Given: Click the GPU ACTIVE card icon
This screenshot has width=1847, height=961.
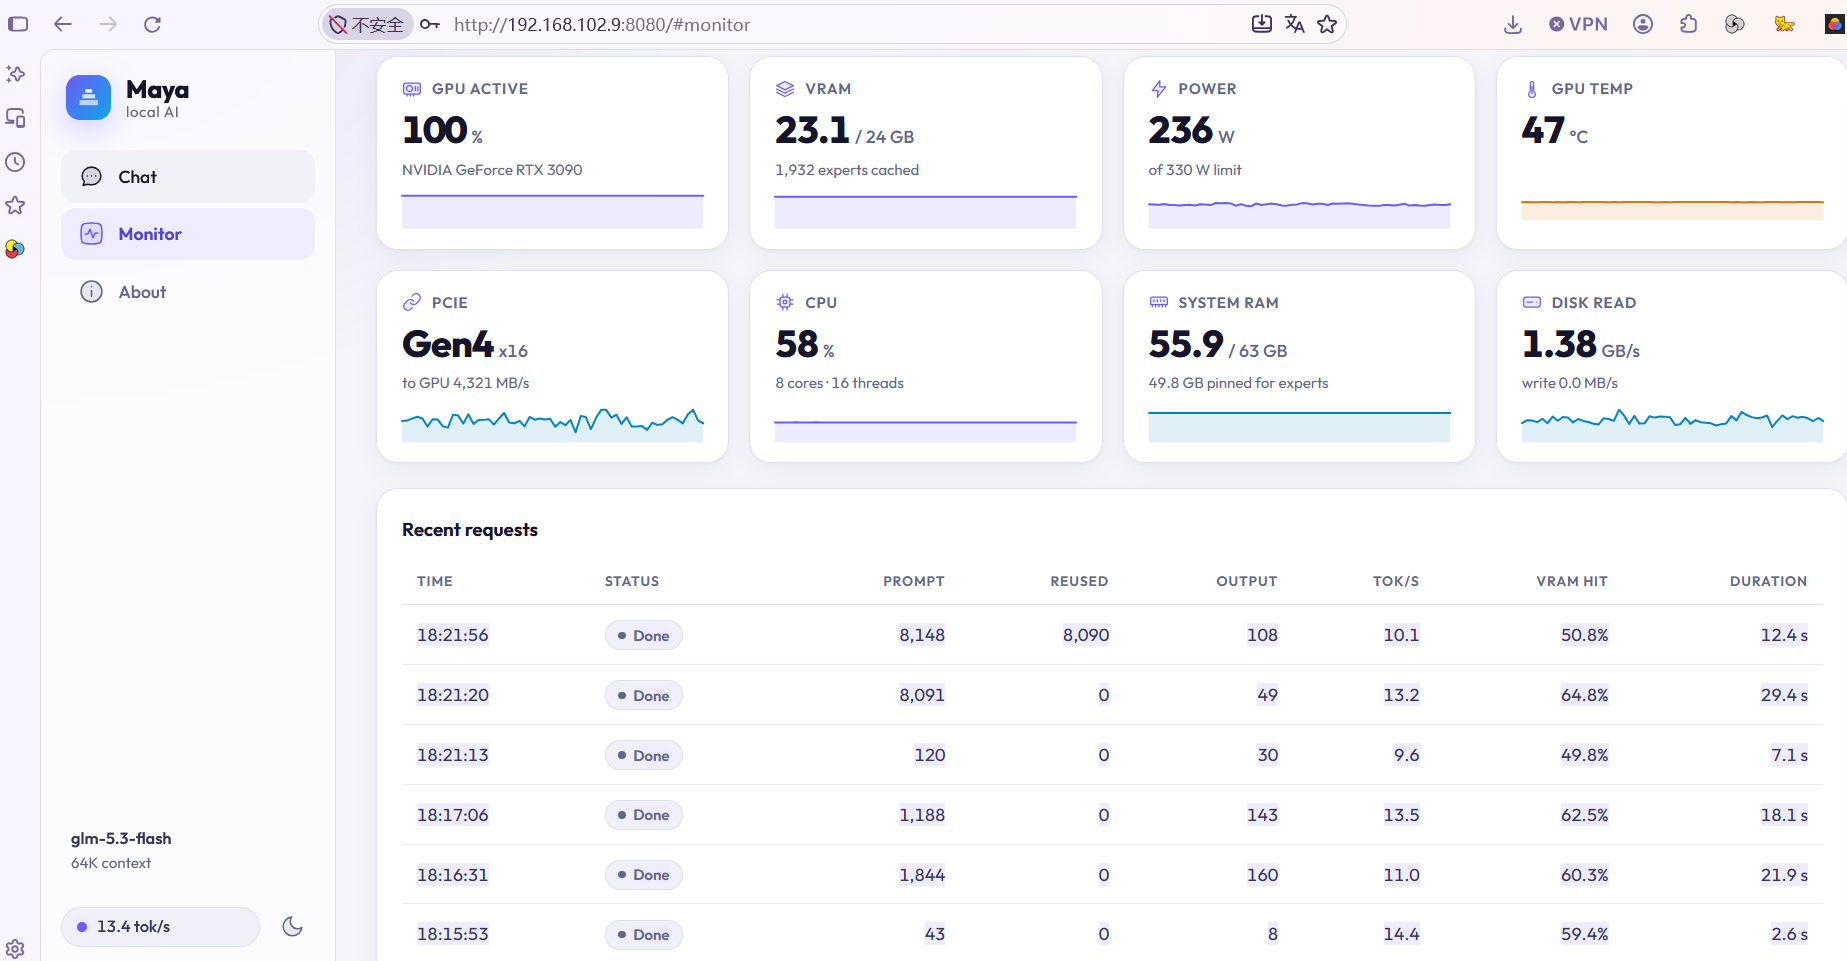Looking at the screenshot, I should tap(412, 89).
